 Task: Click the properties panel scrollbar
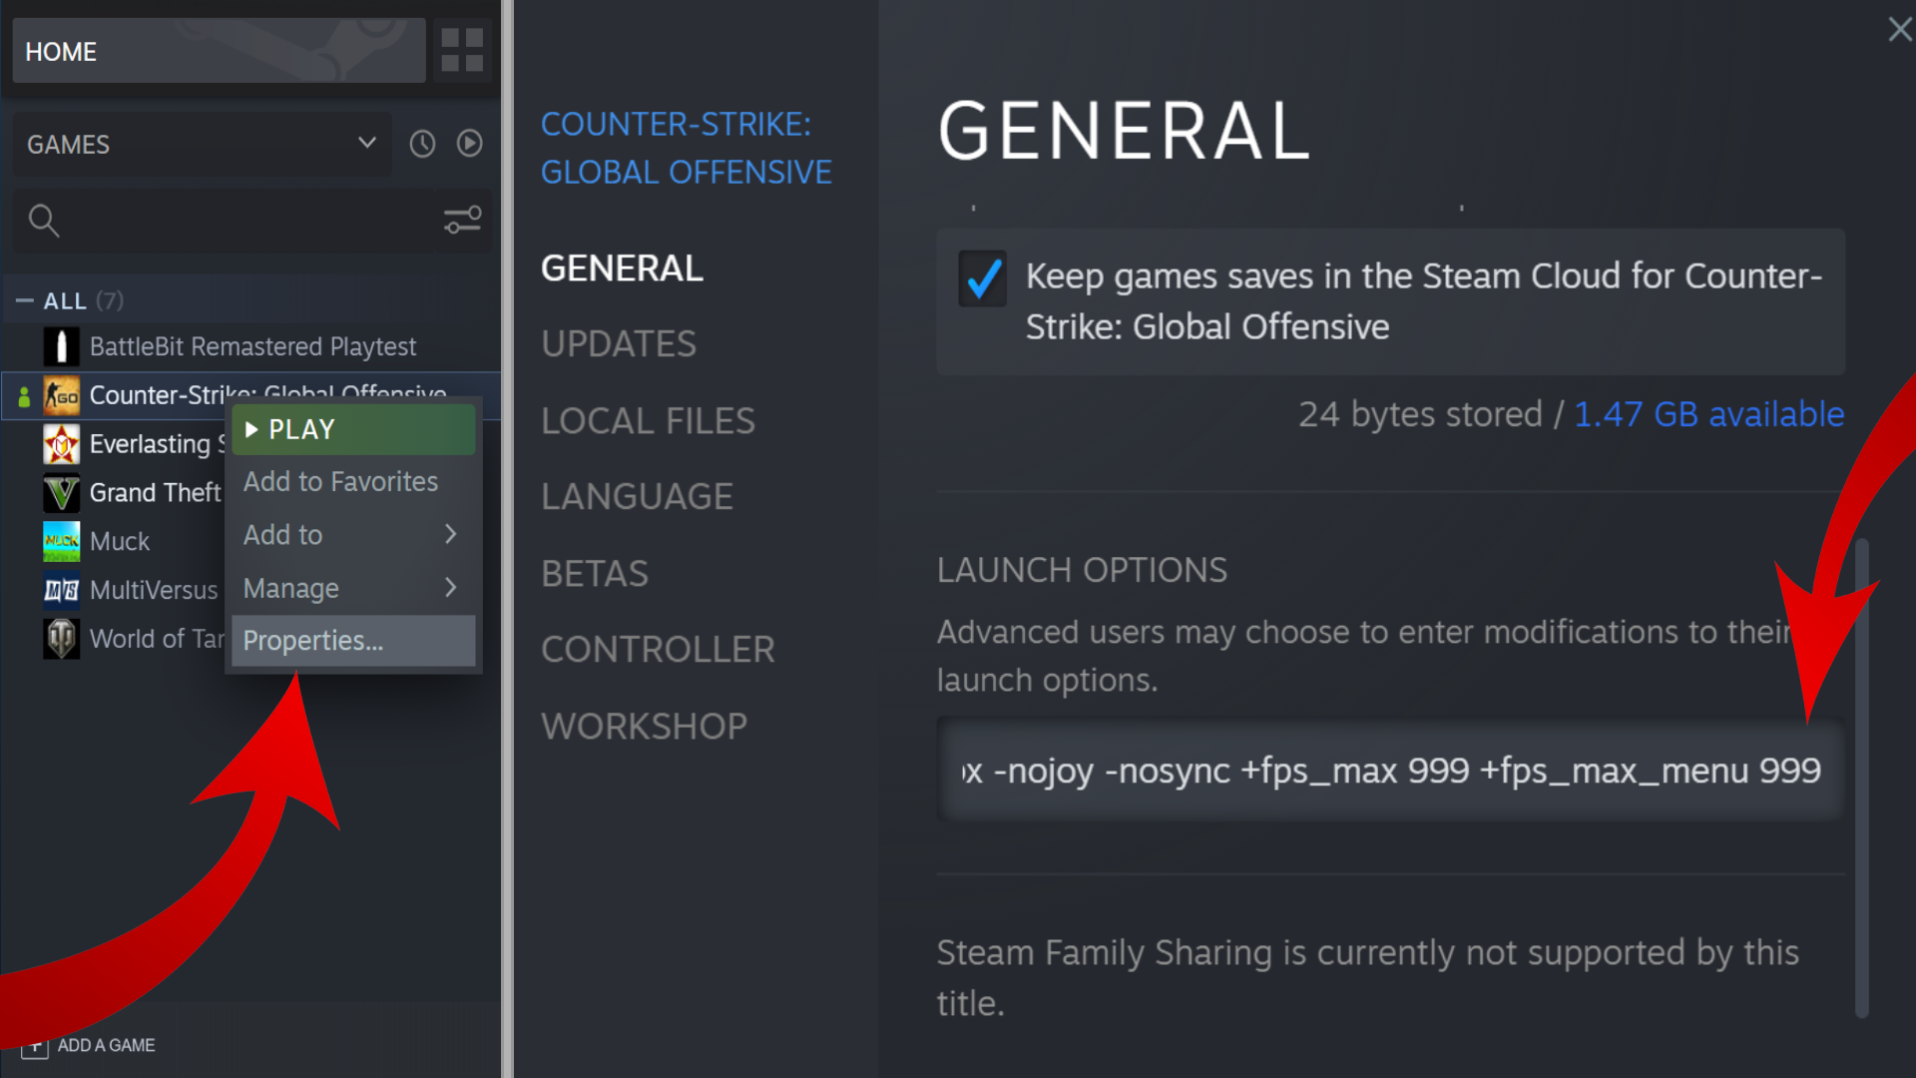tap(1861, 778)
